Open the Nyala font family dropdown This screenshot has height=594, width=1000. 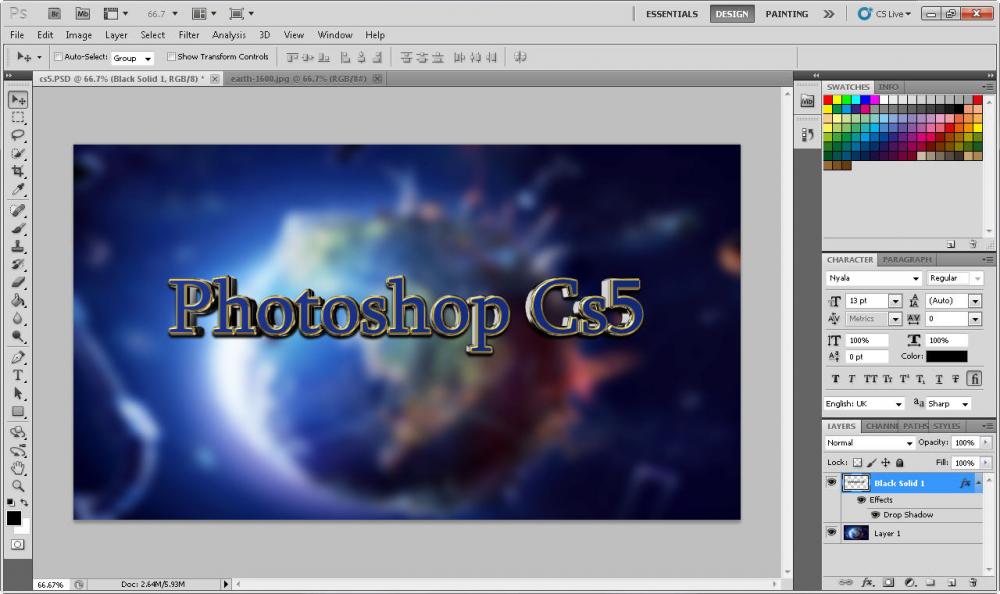pos(873,278)
